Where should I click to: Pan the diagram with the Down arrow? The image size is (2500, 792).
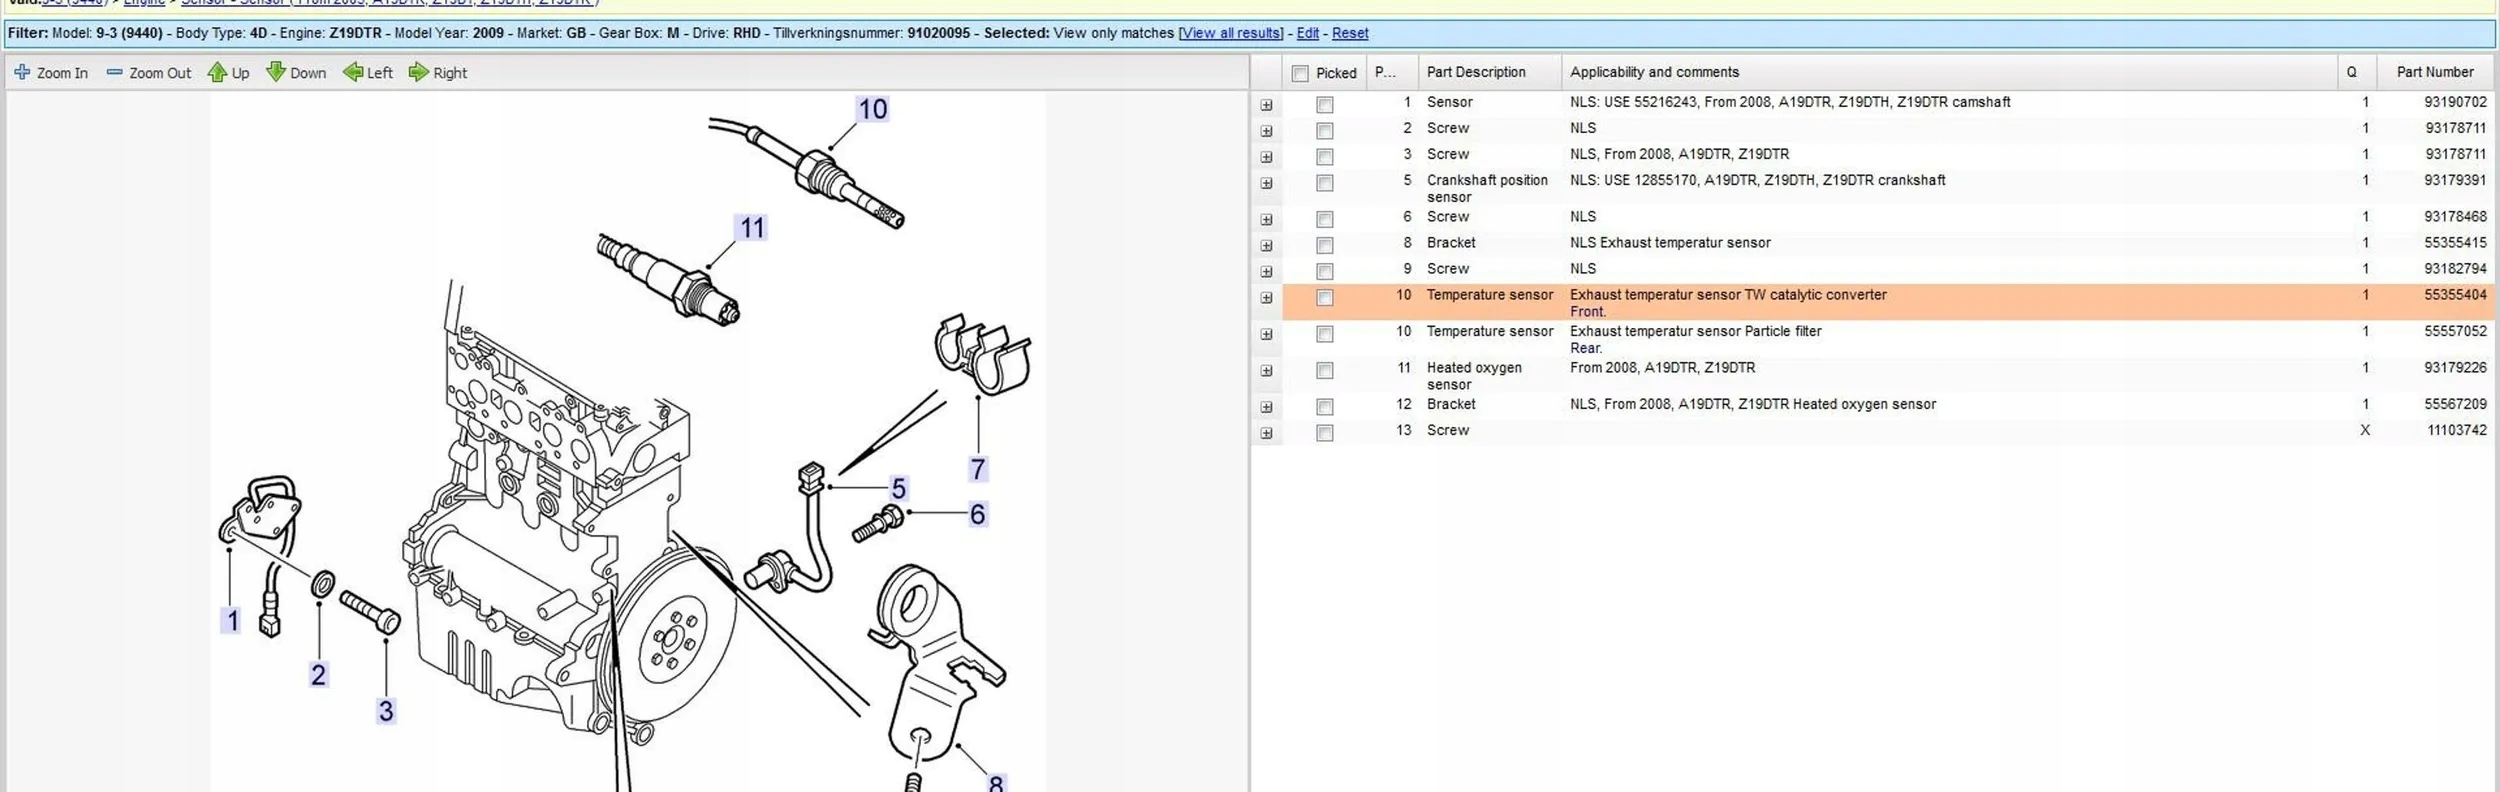(276, 72)
